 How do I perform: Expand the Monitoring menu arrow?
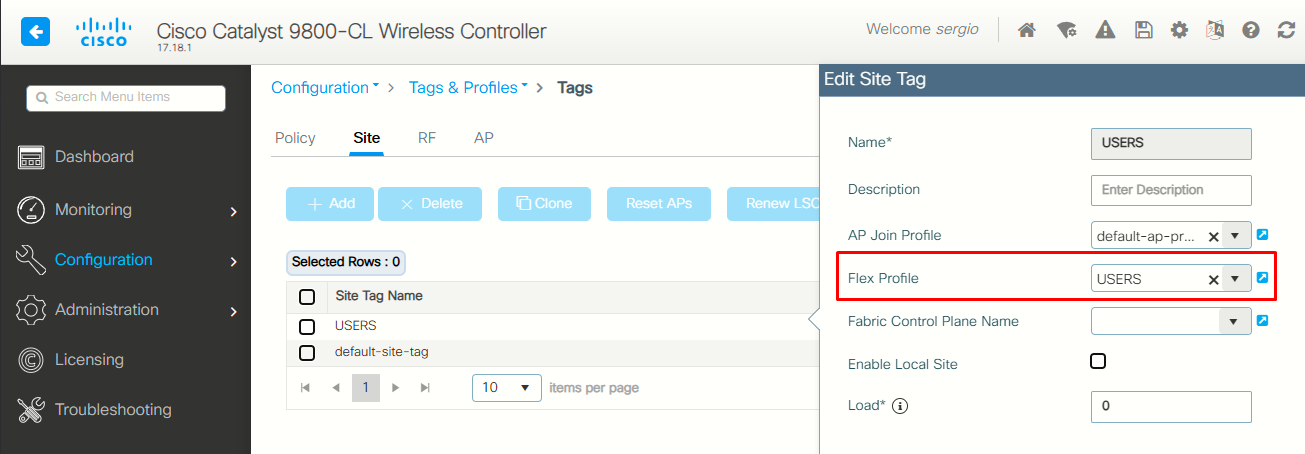[233, 211]
